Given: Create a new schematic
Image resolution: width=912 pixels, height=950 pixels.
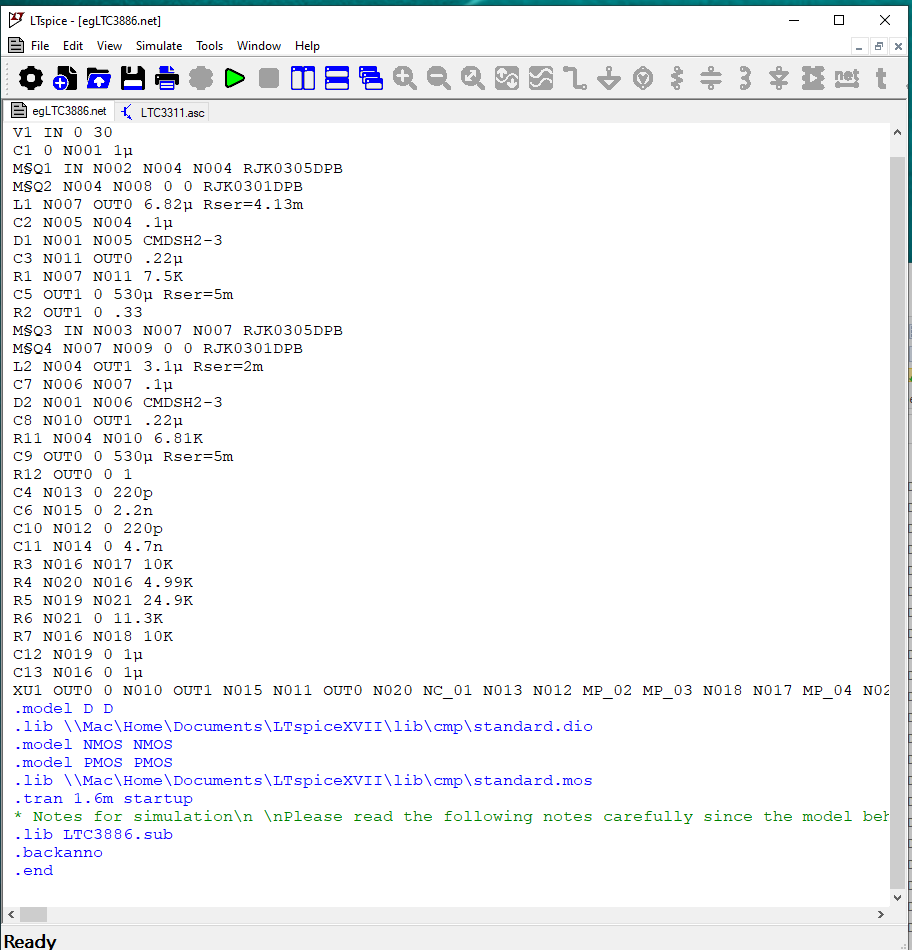Looking at the screenshot, I should tap(65, 78).
